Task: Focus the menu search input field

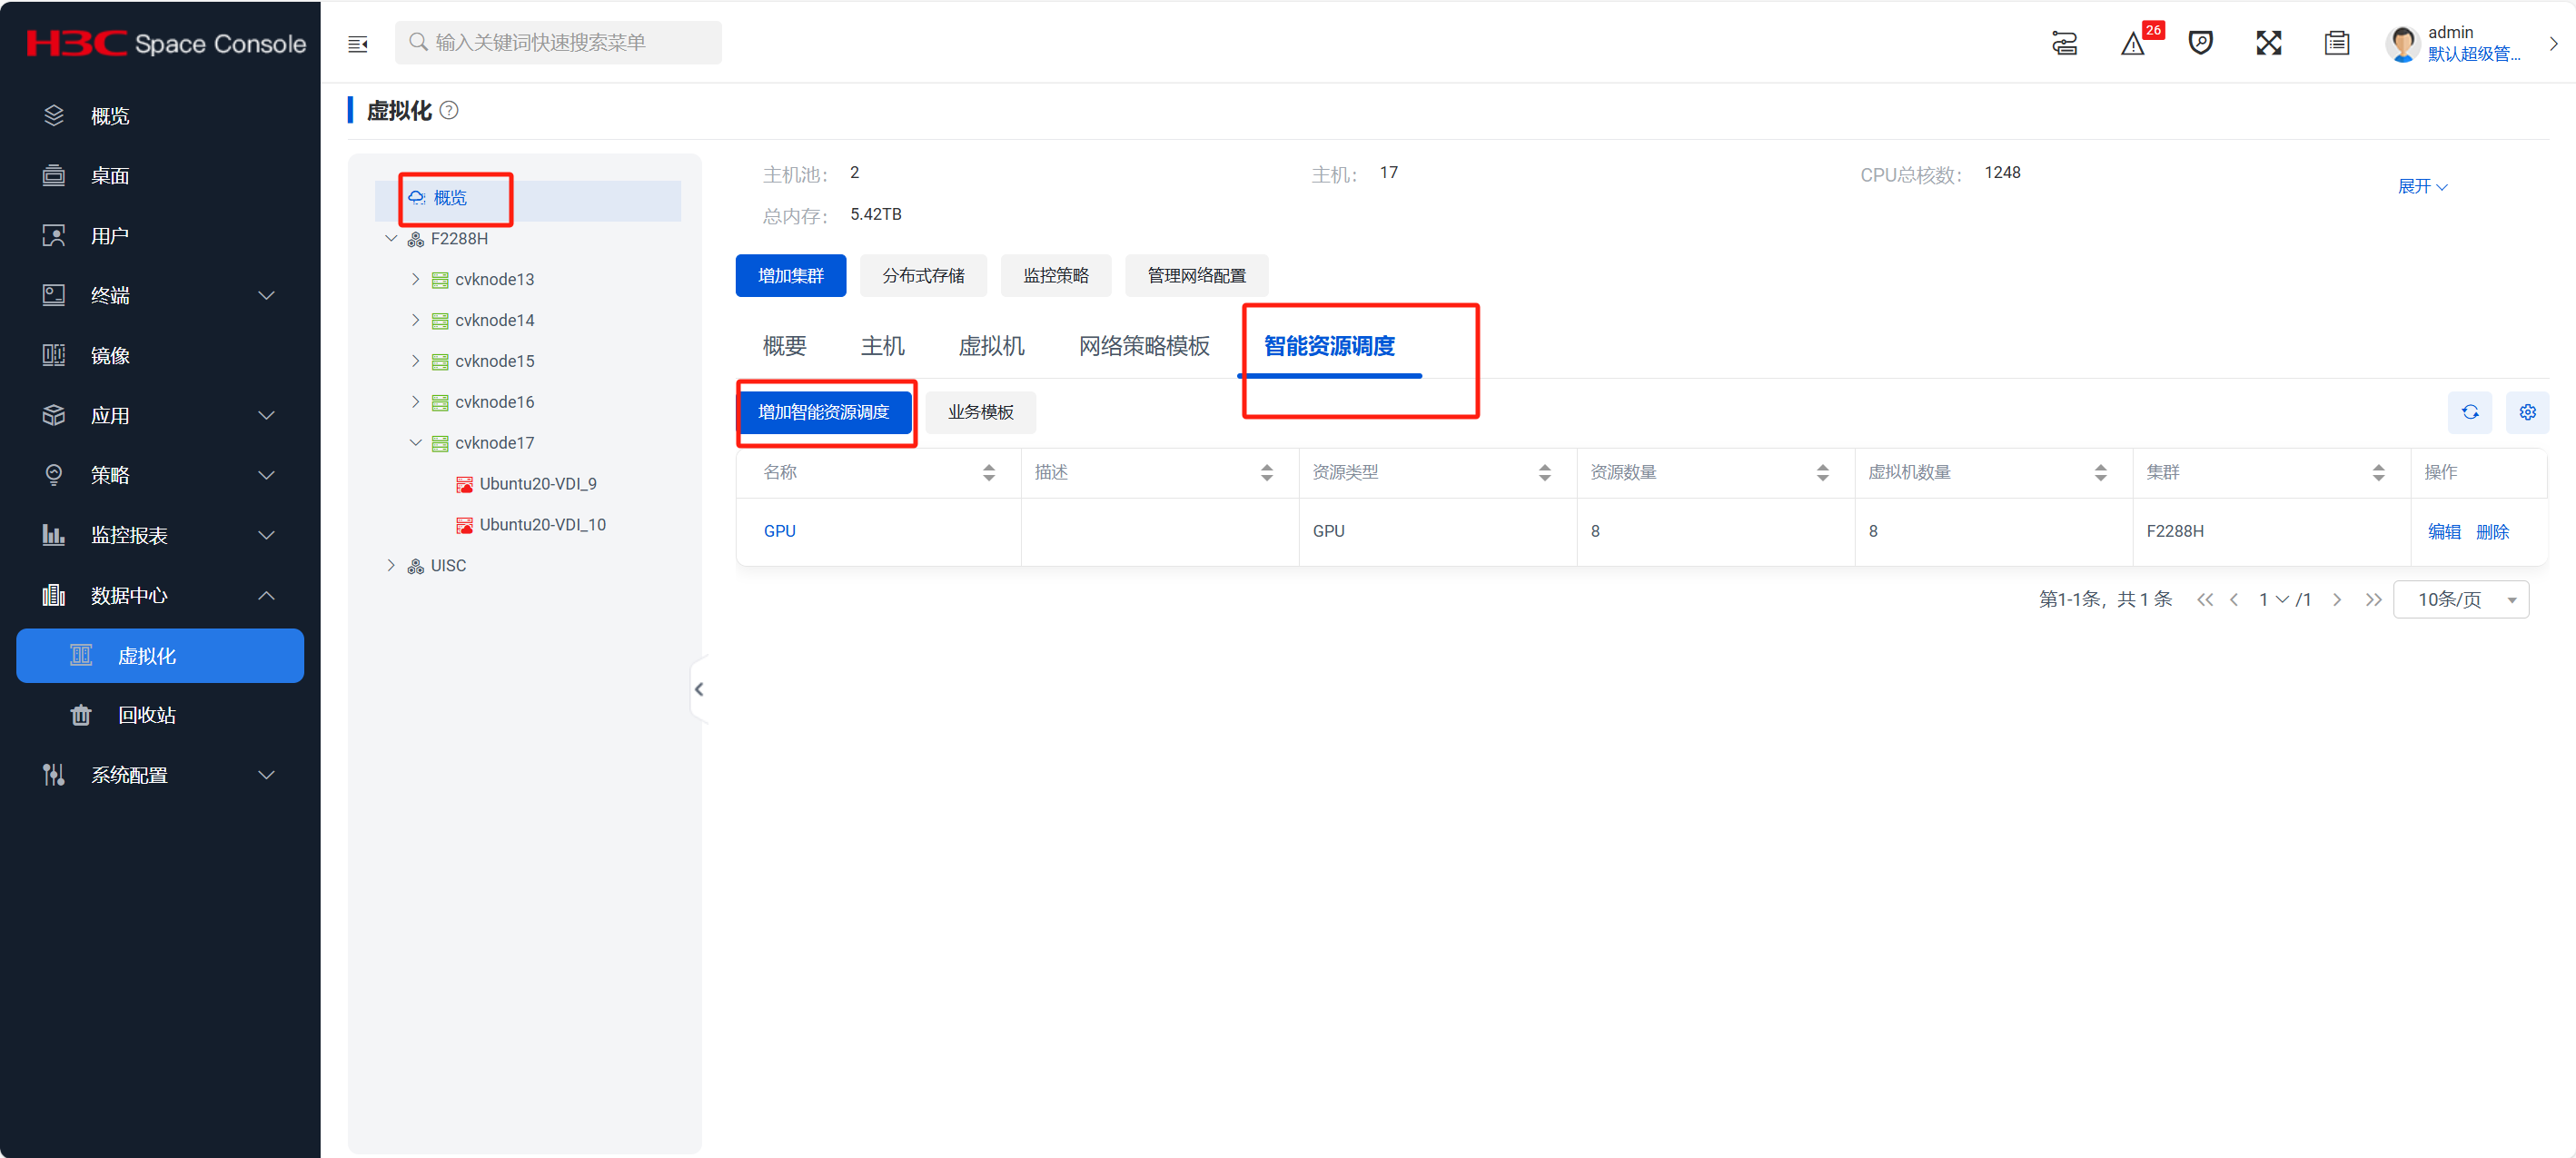Action: [558, 43]
